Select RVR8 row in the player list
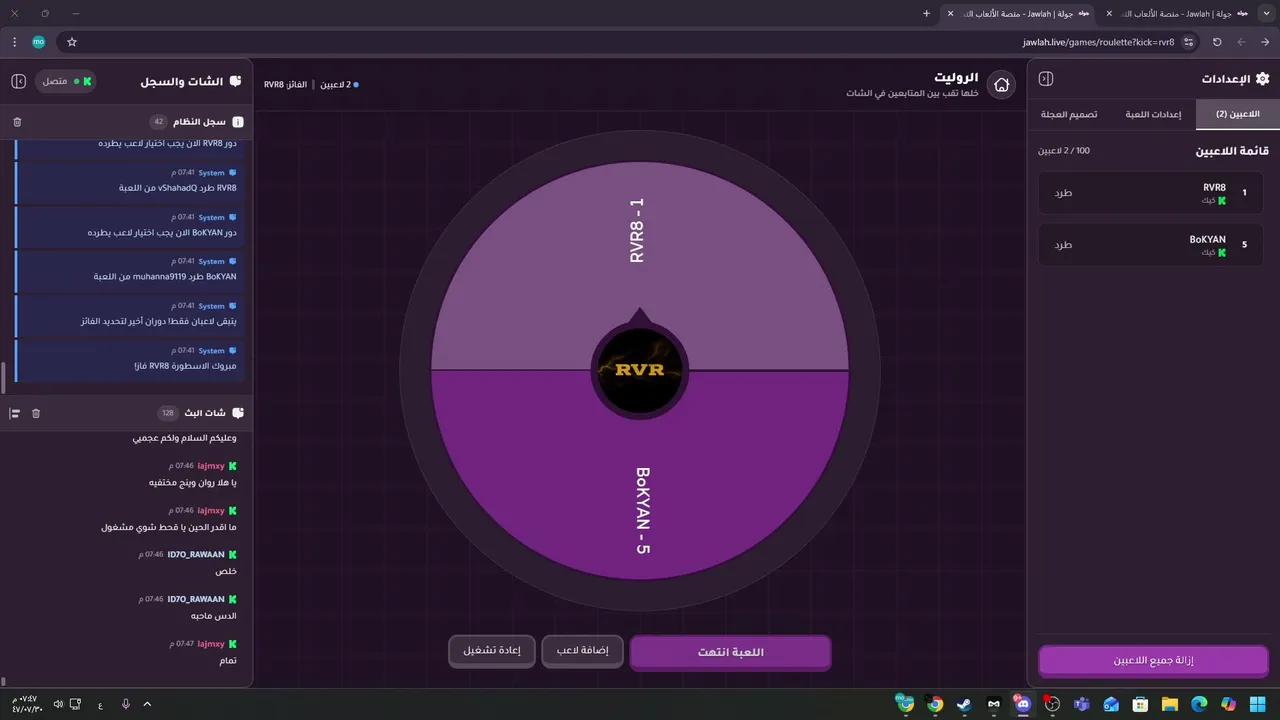The image size is (1280, 720). pyautogui.click(x=1150, y=193)
